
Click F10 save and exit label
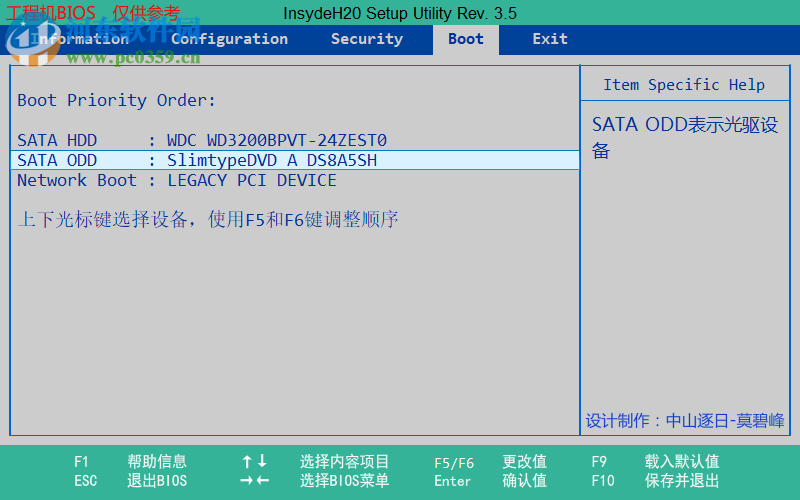655,481
